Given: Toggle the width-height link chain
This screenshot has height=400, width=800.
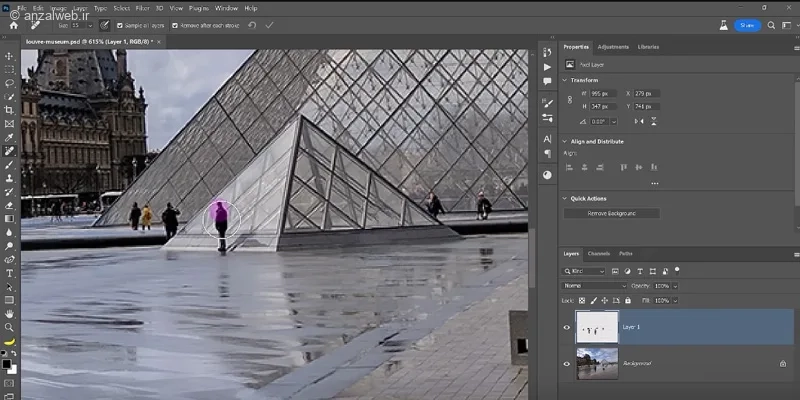Looking at the screenshot, I should click(570, 100).
